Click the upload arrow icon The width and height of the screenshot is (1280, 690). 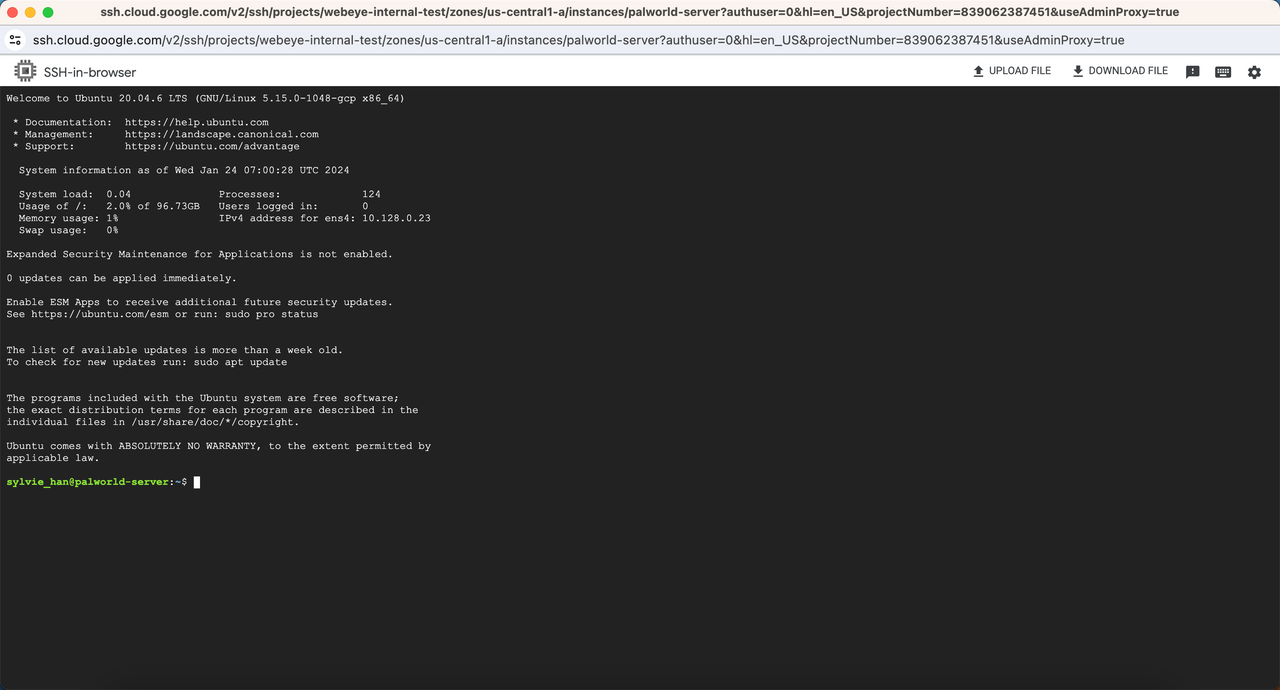click(x=978, y=71)
